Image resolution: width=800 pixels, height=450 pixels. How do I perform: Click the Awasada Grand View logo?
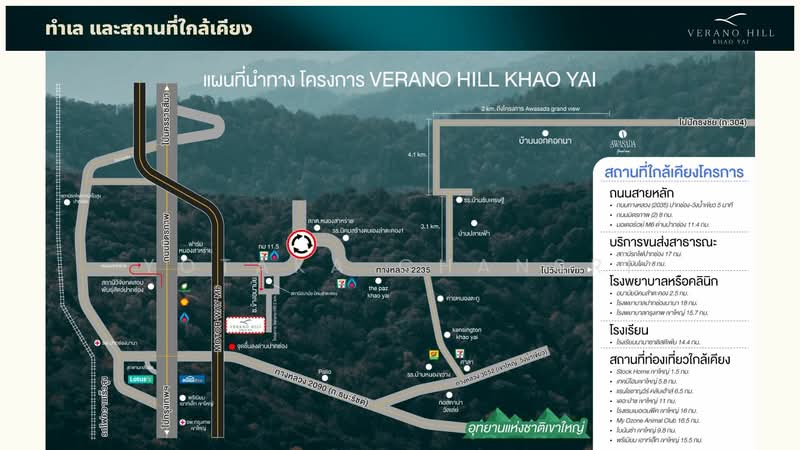click(x=622, y=141)
